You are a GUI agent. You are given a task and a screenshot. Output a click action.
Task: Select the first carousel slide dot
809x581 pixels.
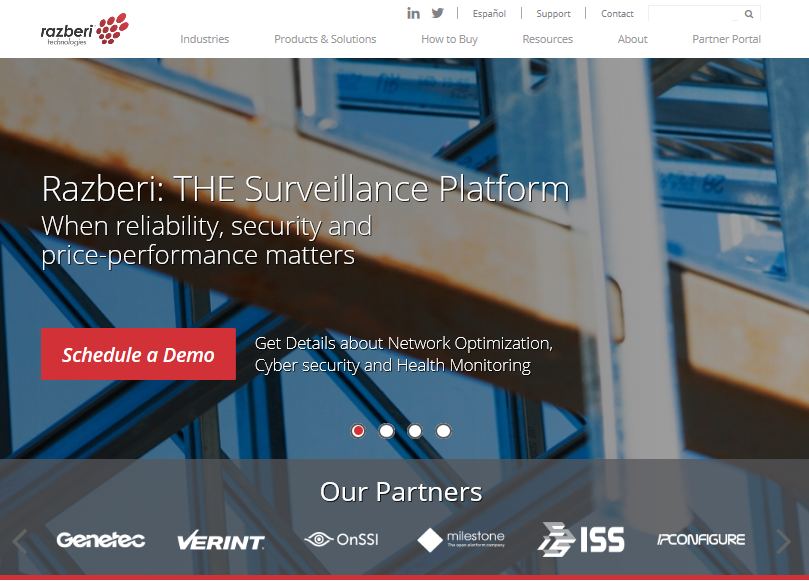click(x=358, y=431)
